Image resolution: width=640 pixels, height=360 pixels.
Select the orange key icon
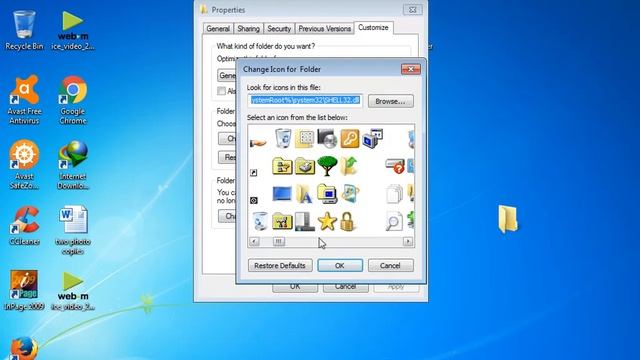tap(349, 138)
